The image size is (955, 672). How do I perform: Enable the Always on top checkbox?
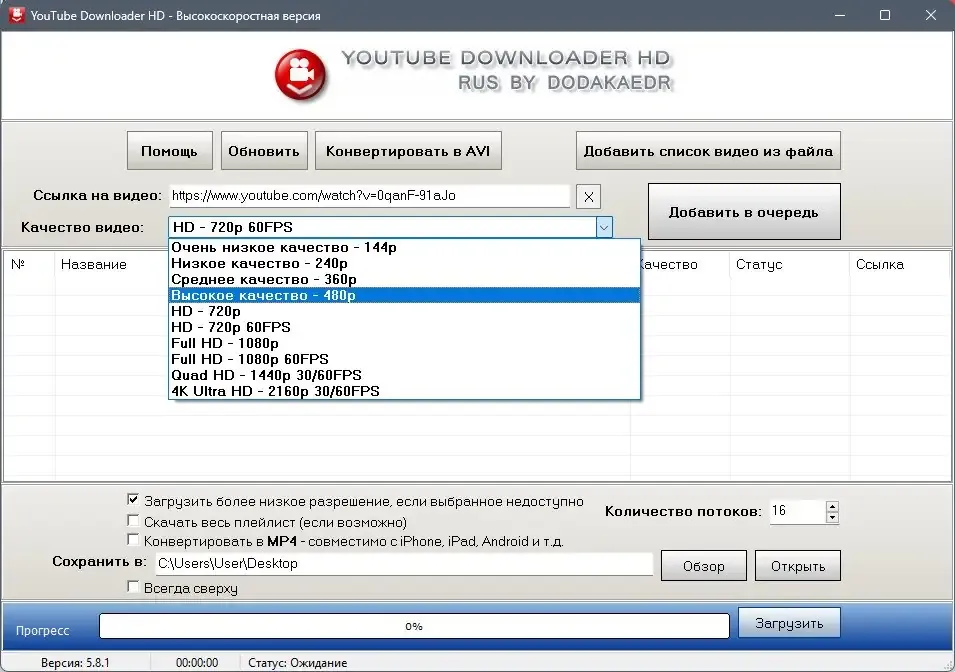coord(133,588)
